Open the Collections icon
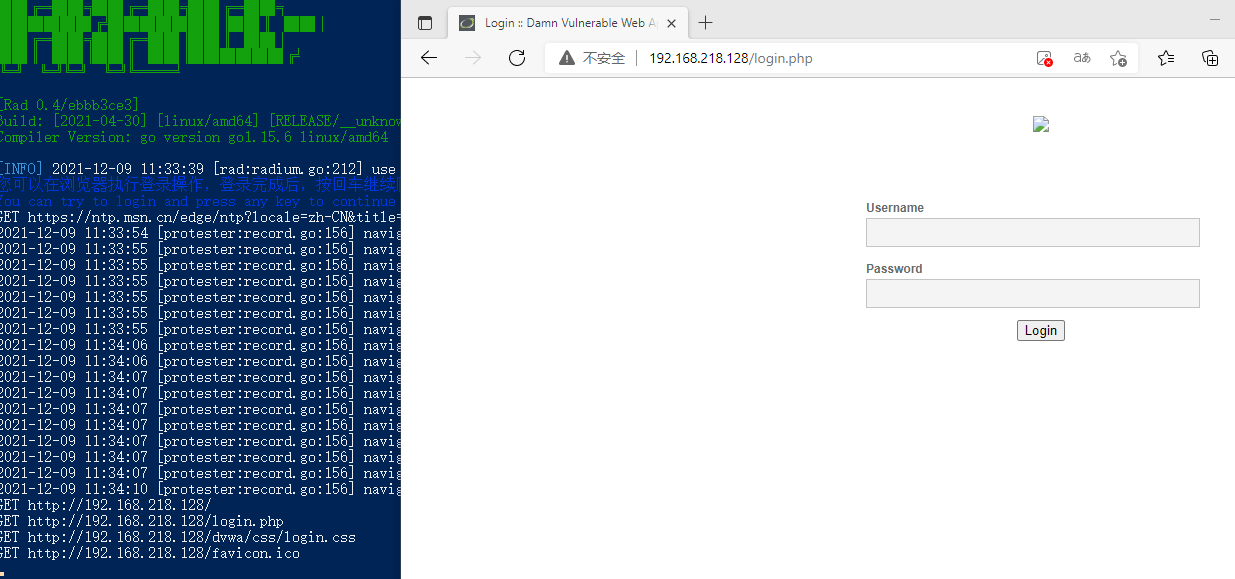The width and height of the screenshot is (1235, 579). tap(1210, 58)
